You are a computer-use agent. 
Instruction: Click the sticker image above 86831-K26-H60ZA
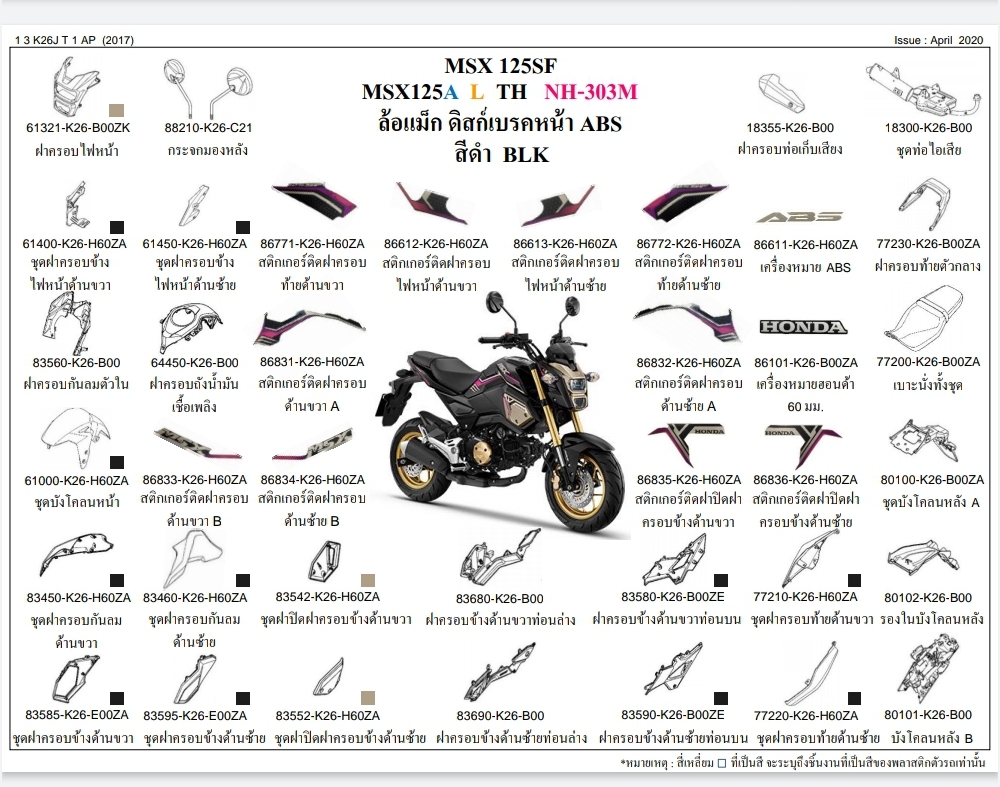click(309, 327)
